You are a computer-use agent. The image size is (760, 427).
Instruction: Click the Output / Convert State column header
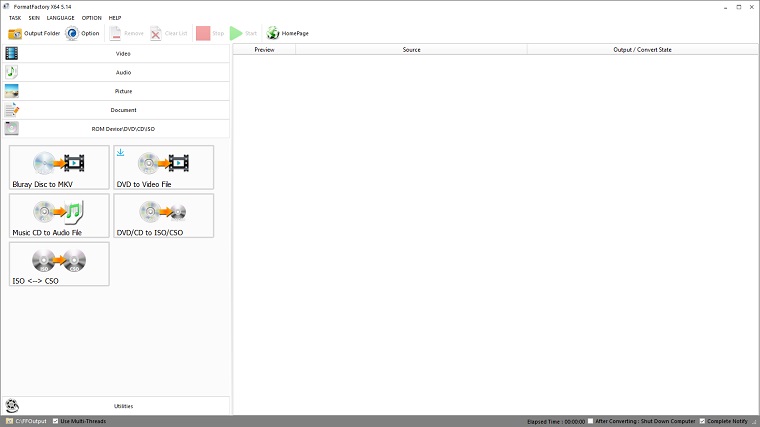click(642, 49)
